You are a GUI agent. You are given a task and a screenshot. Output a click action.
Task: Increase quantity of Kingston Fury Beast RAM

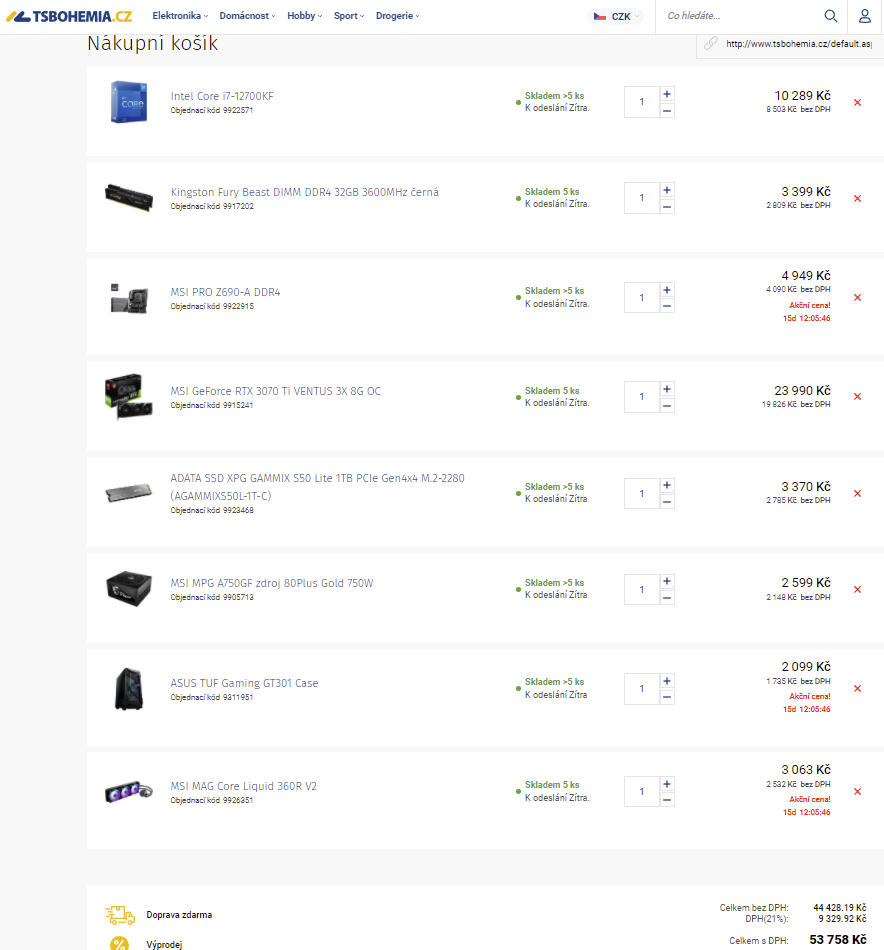(666, 190)
